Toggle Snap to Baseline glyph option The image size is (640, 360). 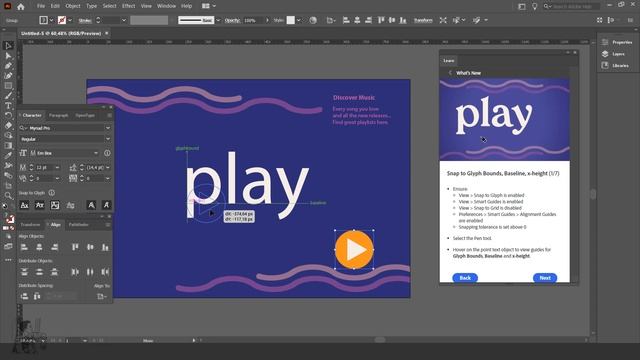coord(24,205)
